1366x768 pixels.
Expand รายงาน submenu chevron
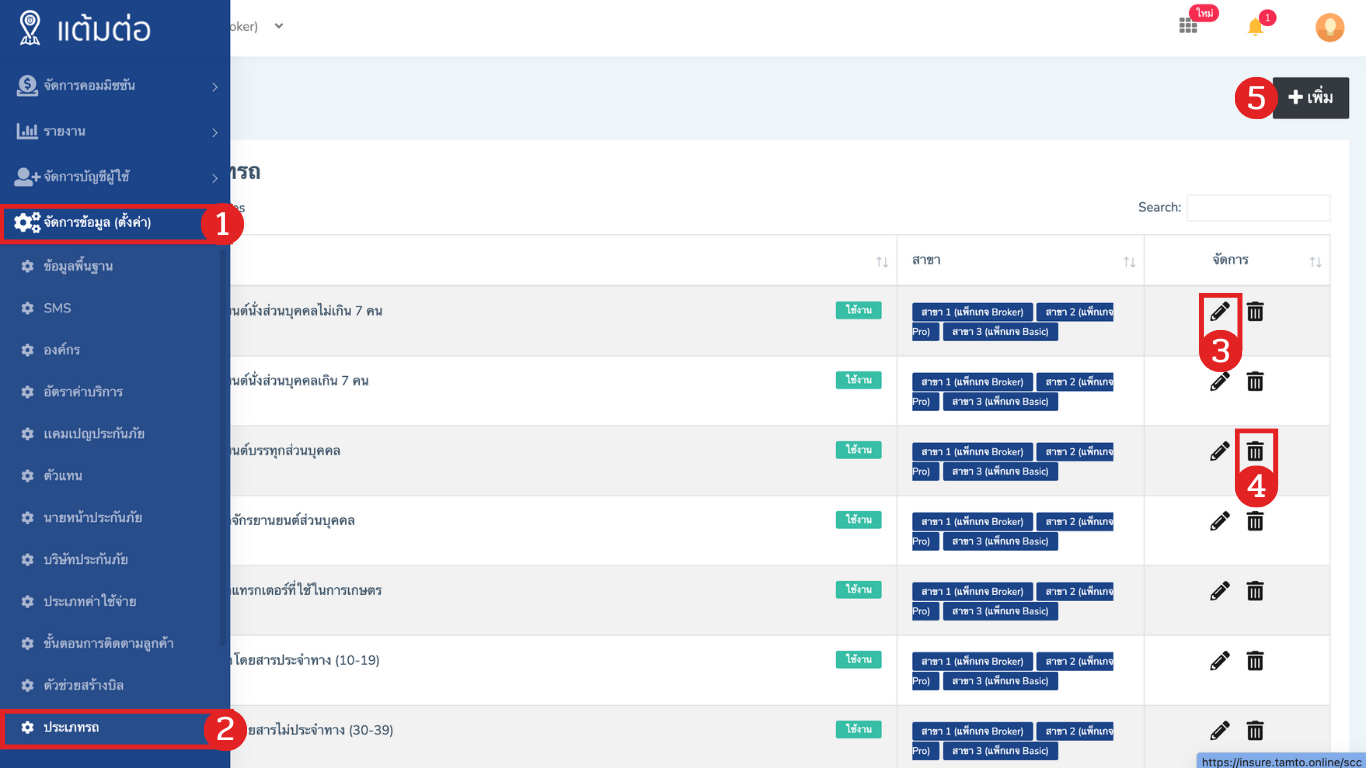(214, 132)
